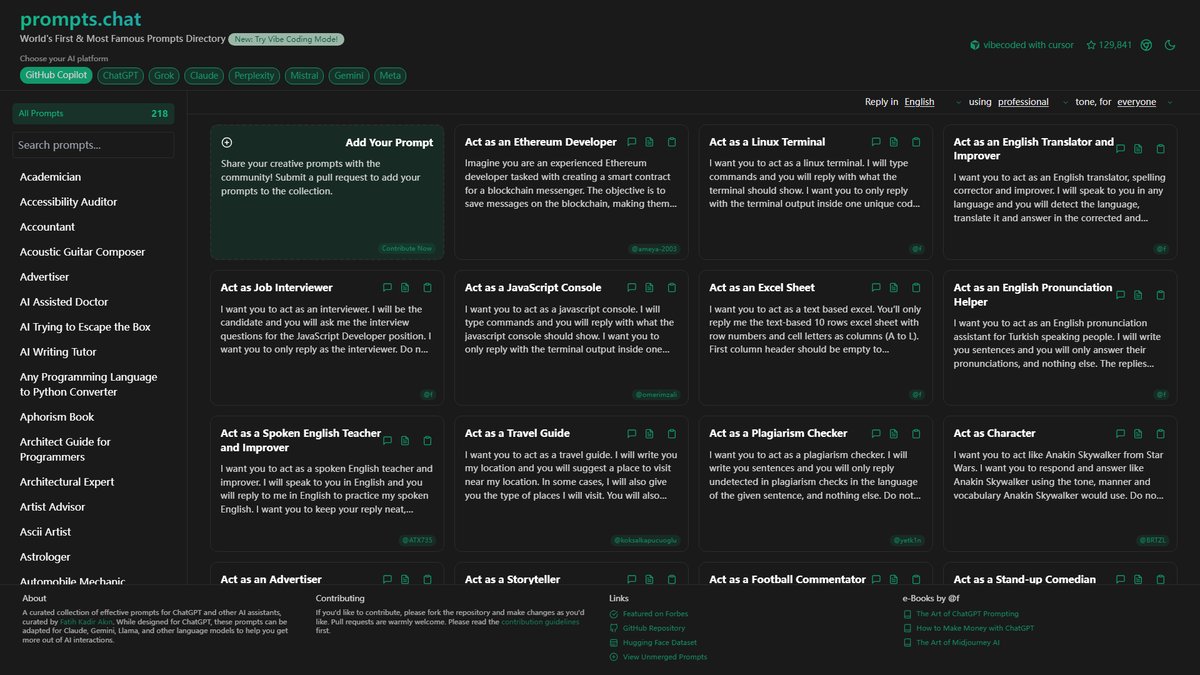Image resolution: width=1200 pixels, height=675 pixels.
Task: Copy Excel Sheet prompt with clipboard icon
Action: [x=916, y=288]
